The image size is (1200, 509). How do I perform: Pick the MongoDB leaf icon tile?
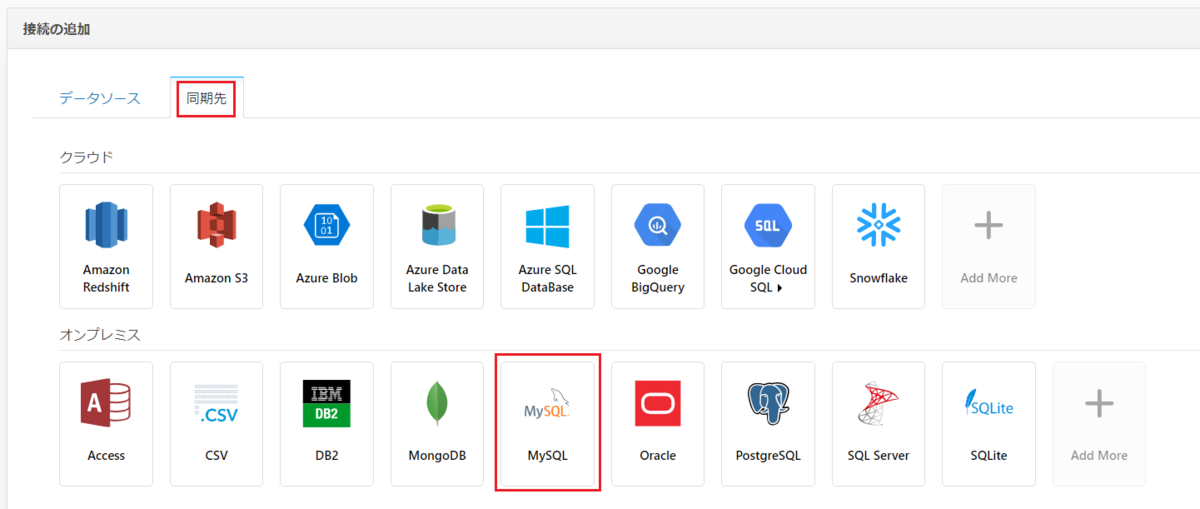coord(437,424)
